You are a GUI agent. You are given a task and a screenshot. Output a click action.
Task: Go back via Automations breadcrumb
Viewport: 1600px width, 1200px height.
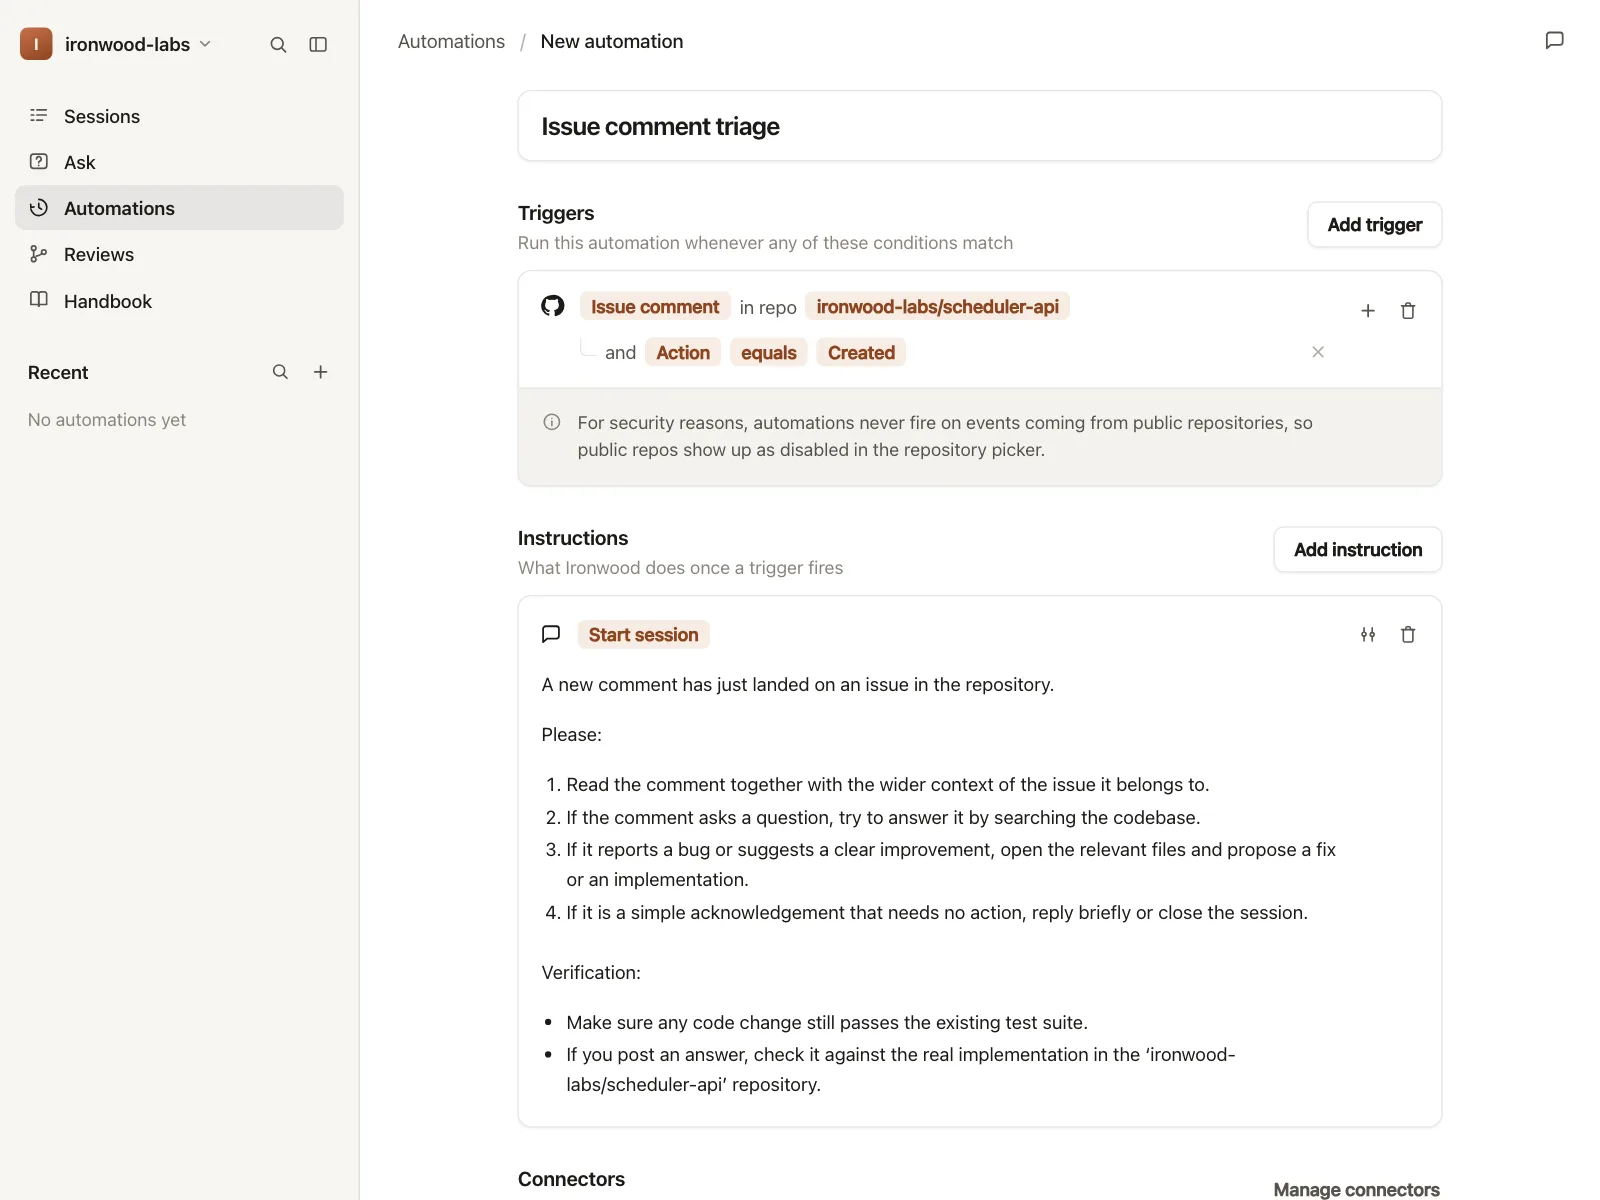point(451,41)
